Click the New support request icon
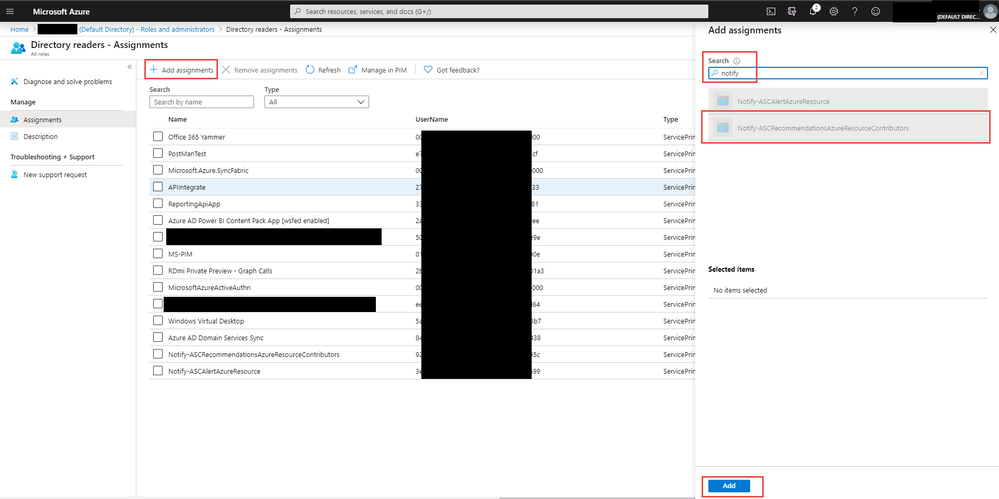Viewport: 999px width, 499px height. click(14, 175)
